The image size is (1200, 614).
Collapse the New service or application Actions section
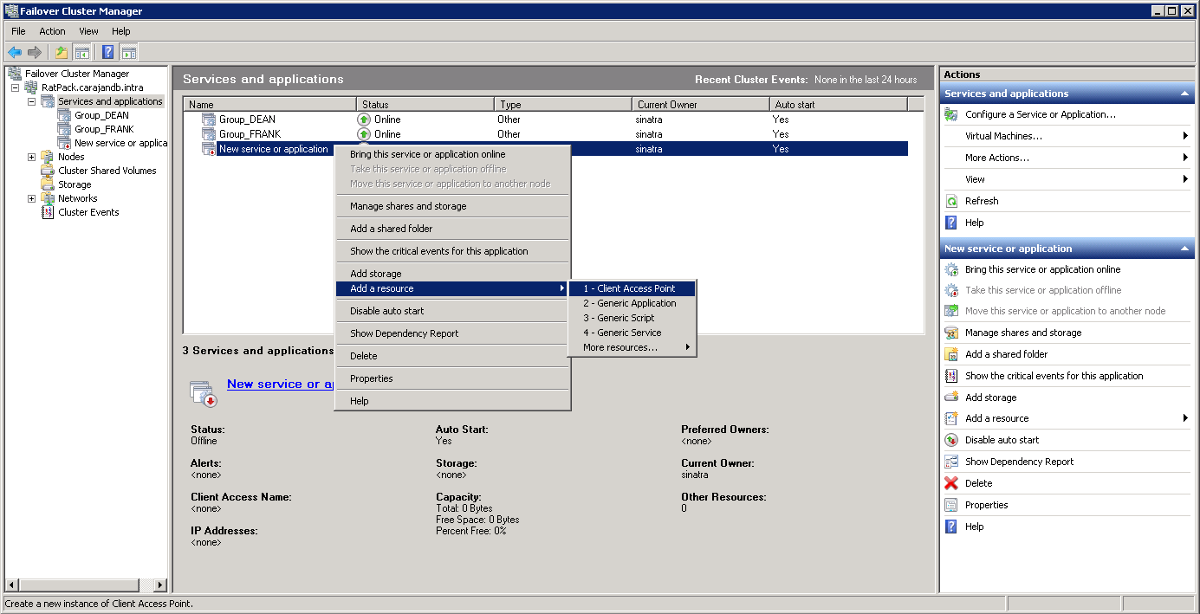point(1185,249)
